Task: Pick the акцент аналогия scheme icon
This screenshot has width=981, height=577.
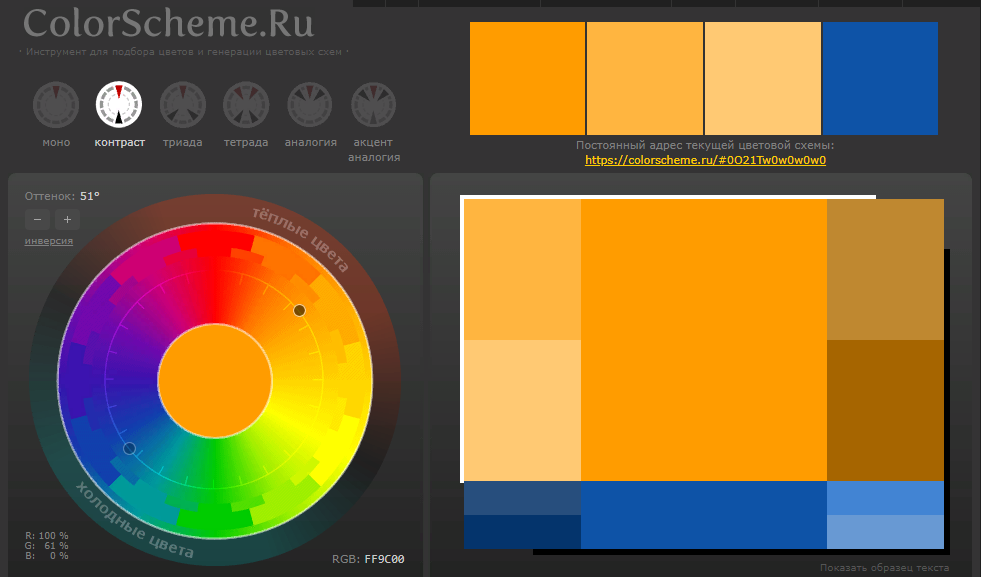Action: coord(374,105)
